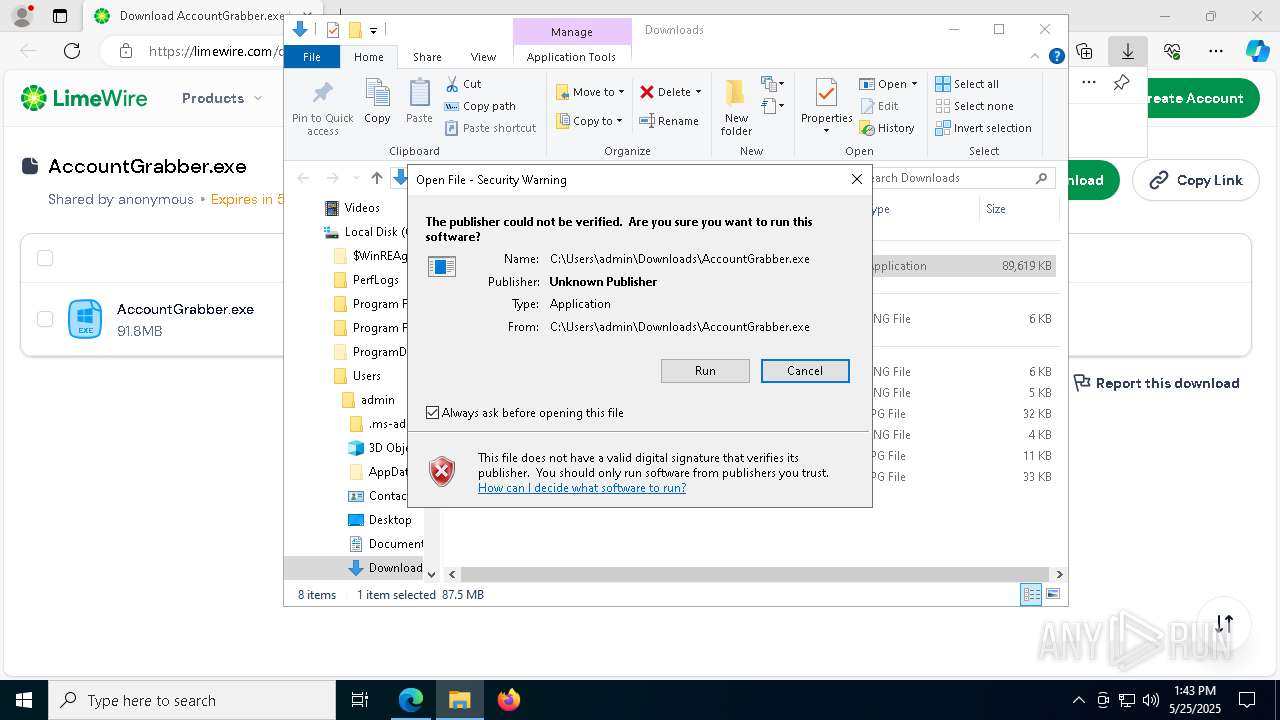The width and height of the screenshot is (1280, 720).
Task: Click Copy Link button on LimeWire
Action: [1195, 180]
